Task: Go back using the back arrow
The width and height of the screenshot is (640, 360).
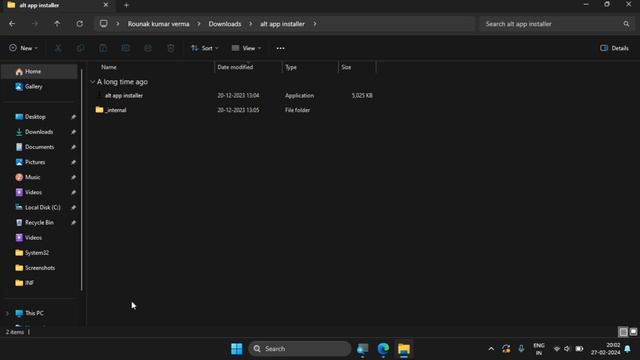Action: tap(12, 24)
